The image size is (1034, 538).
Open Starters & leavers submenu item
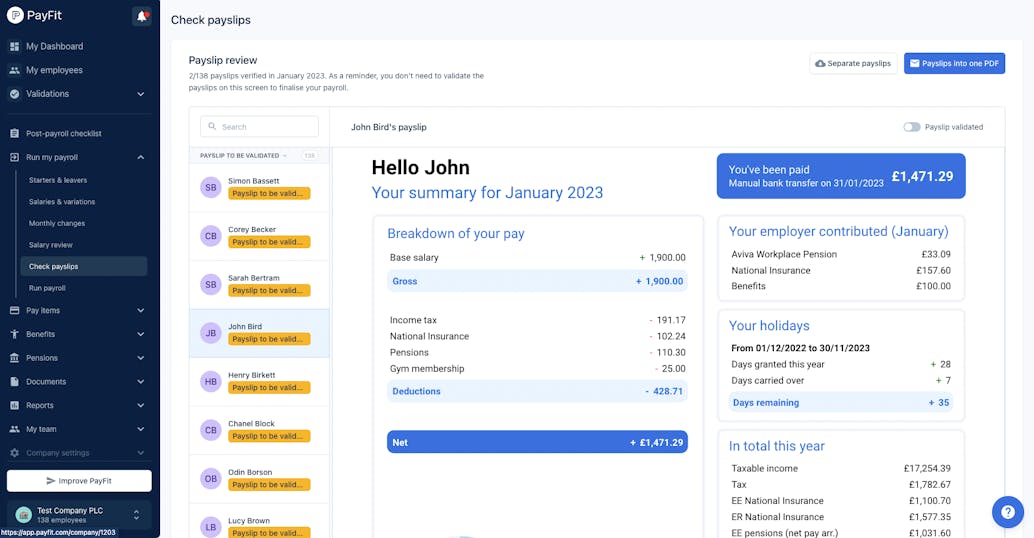[x=58, y=180]
